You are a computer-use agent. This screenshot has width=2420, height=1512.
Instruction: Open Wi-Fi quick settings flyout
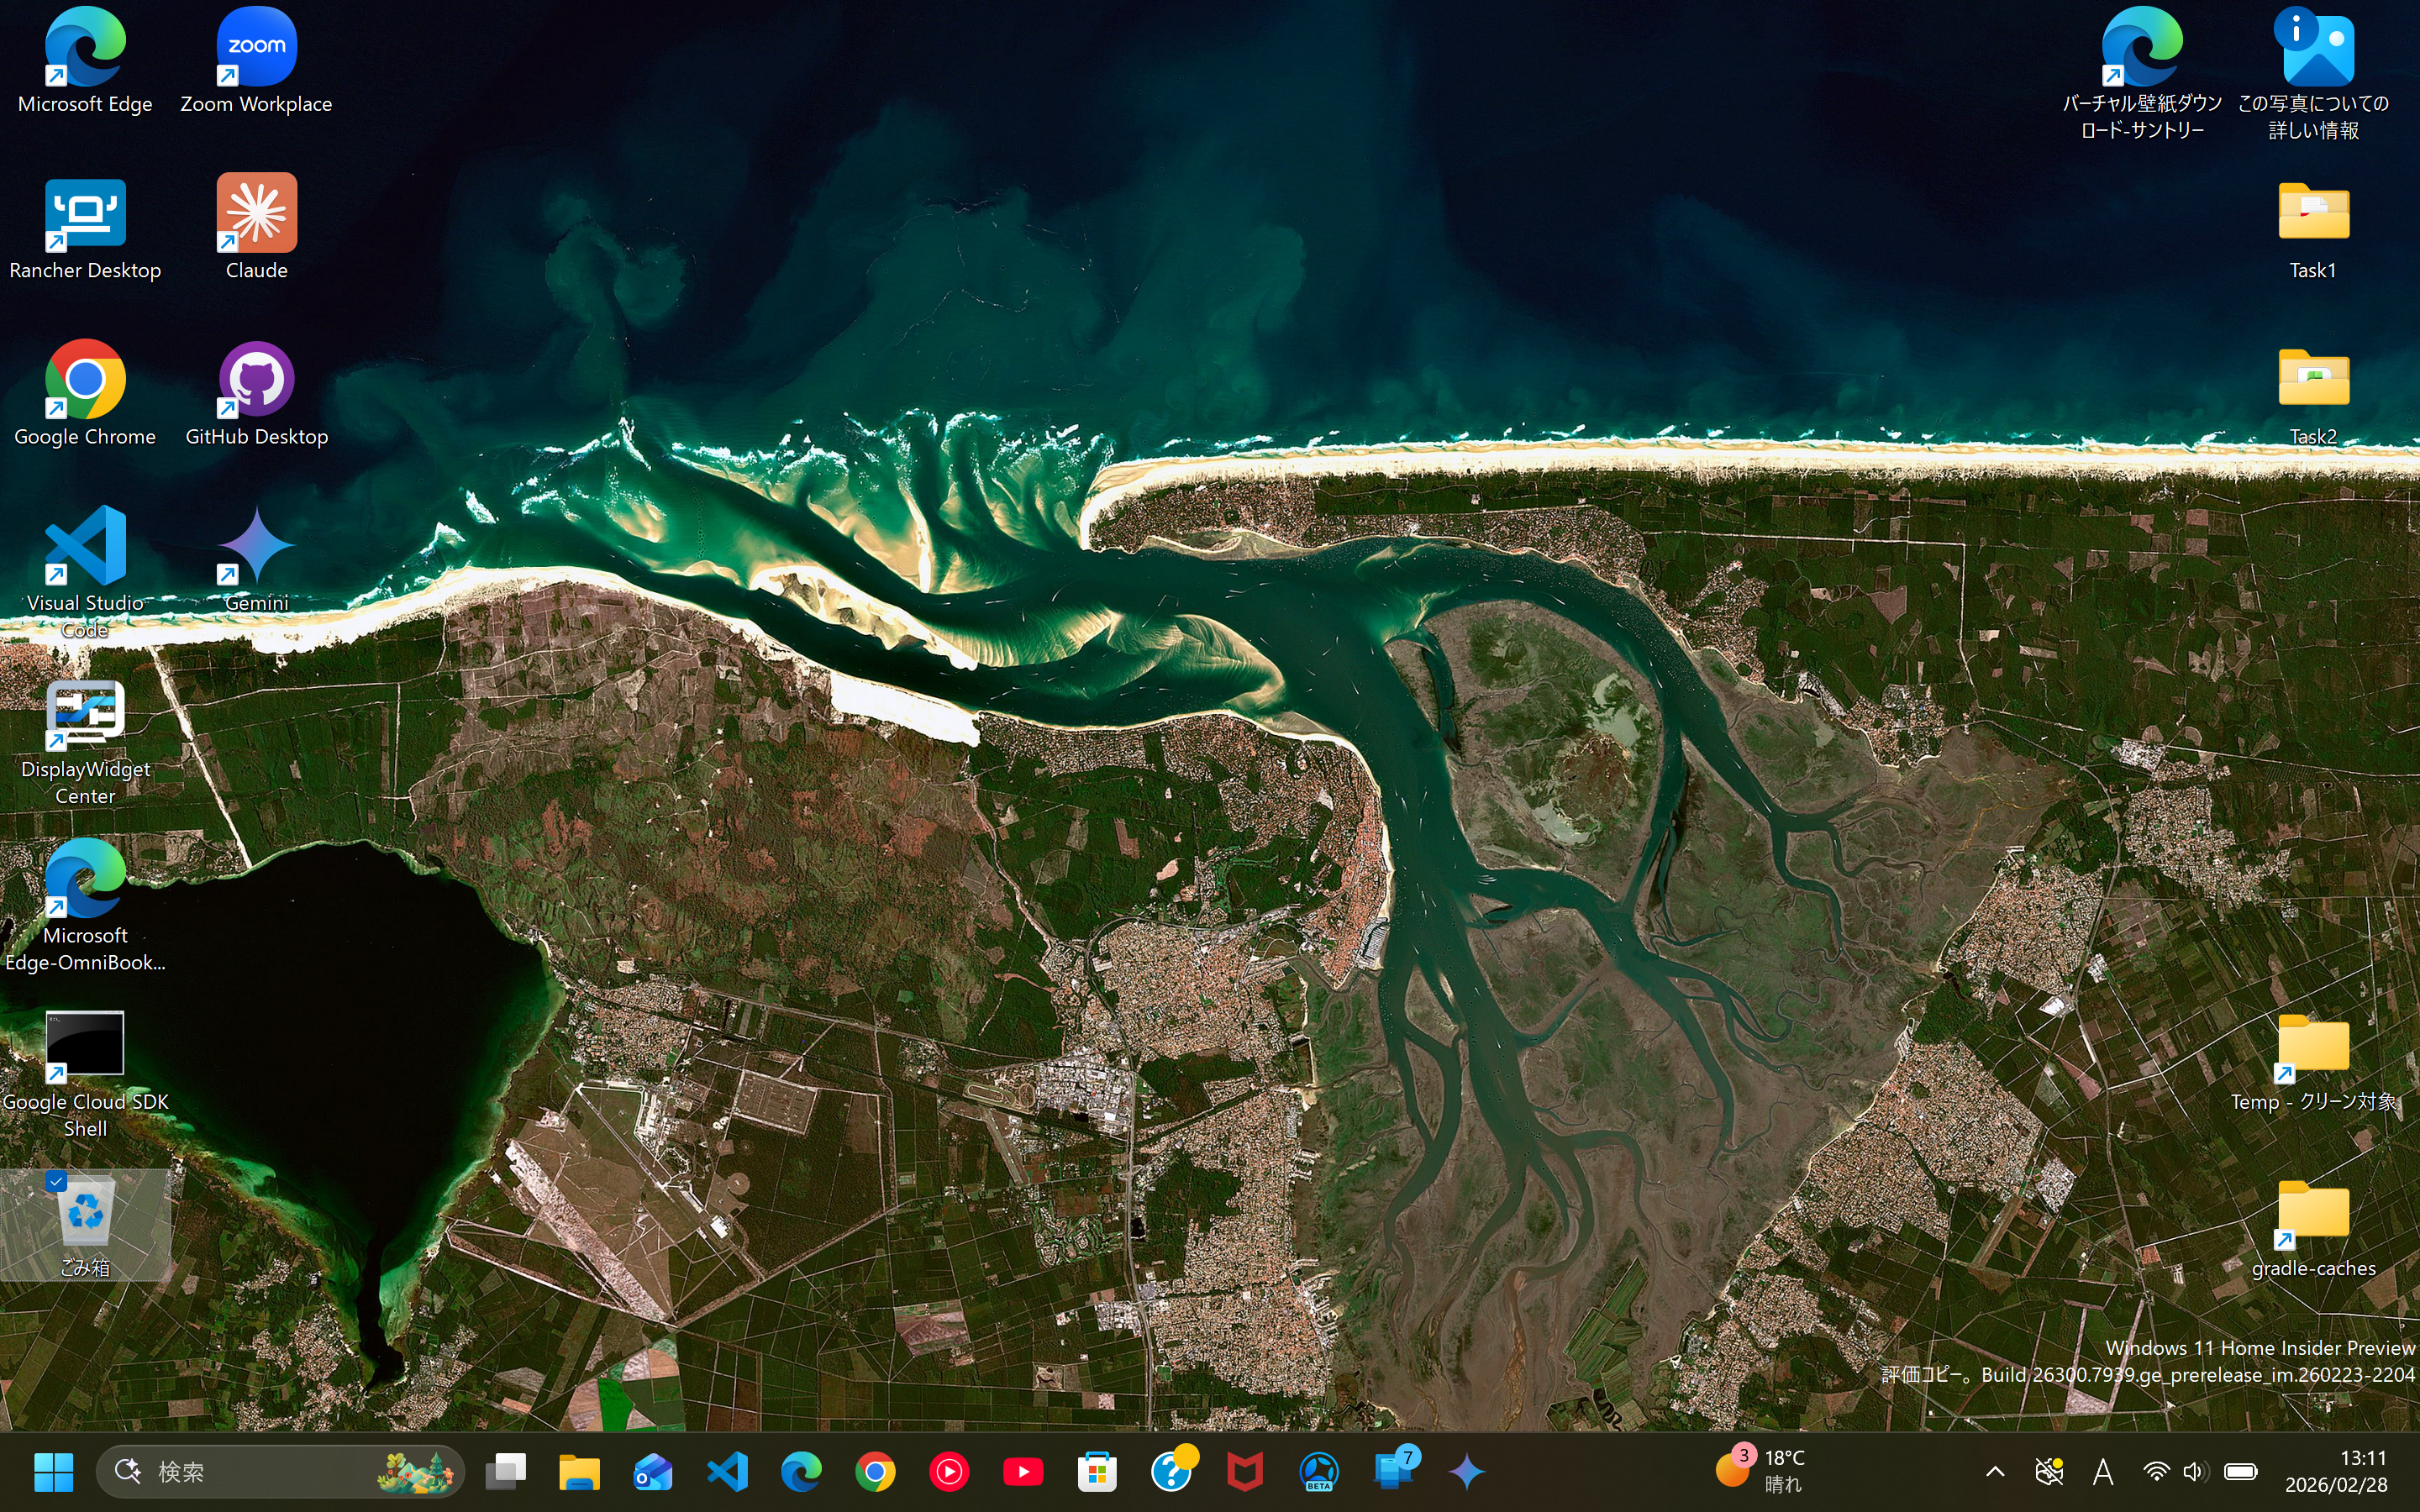click(2156, 1471)
